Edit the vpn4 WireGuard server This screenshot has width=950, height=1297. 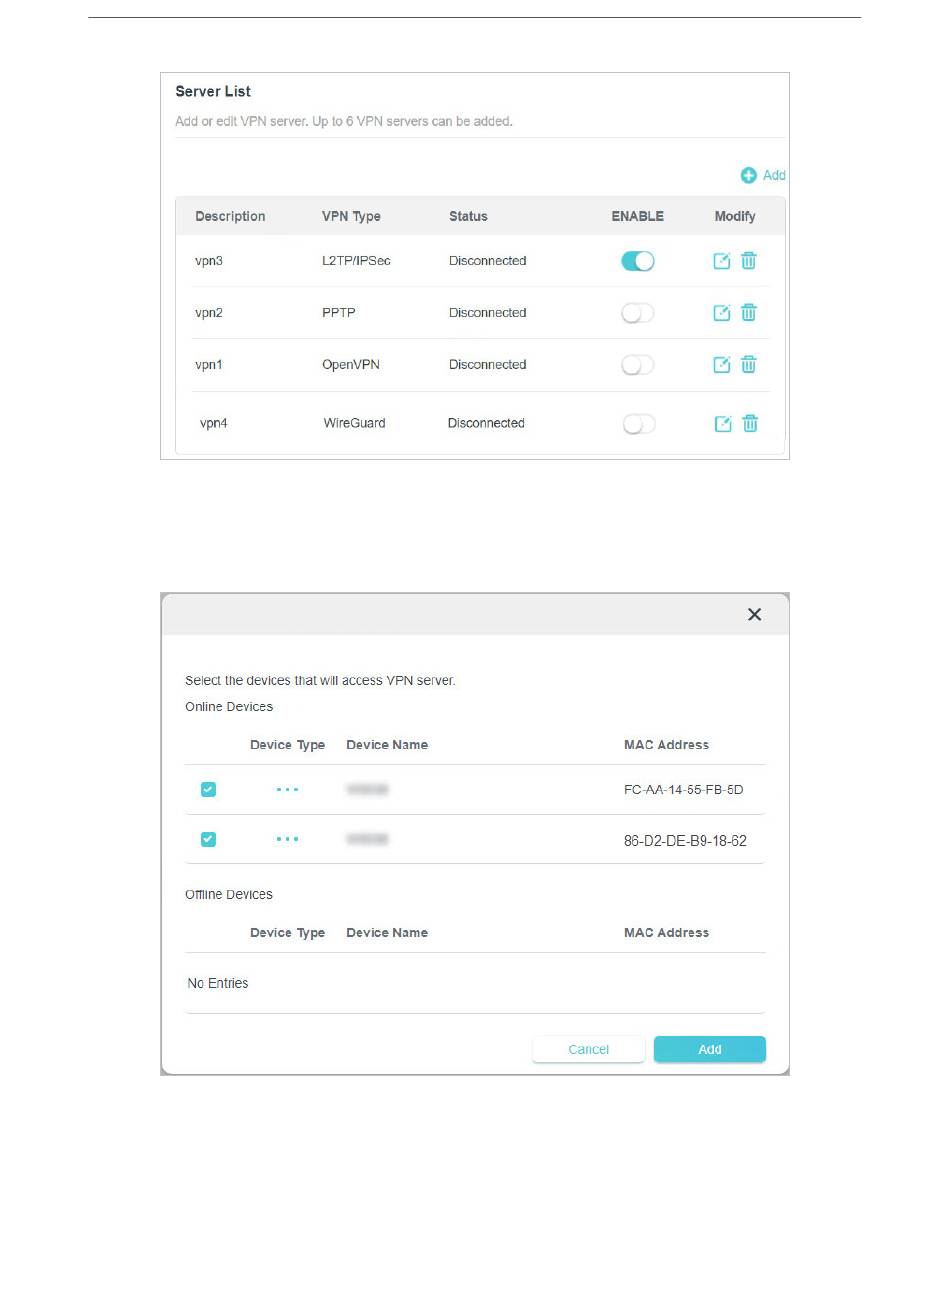723,424
